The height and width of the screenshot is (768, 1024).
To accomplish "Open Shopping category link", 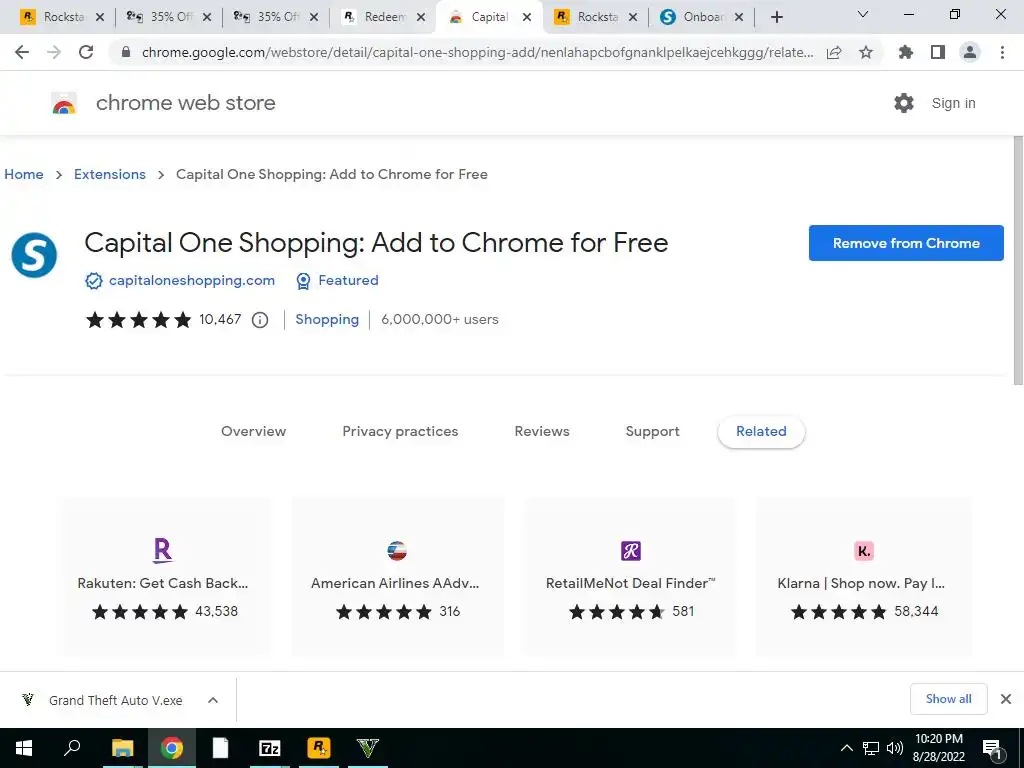I will coord(327,319).
